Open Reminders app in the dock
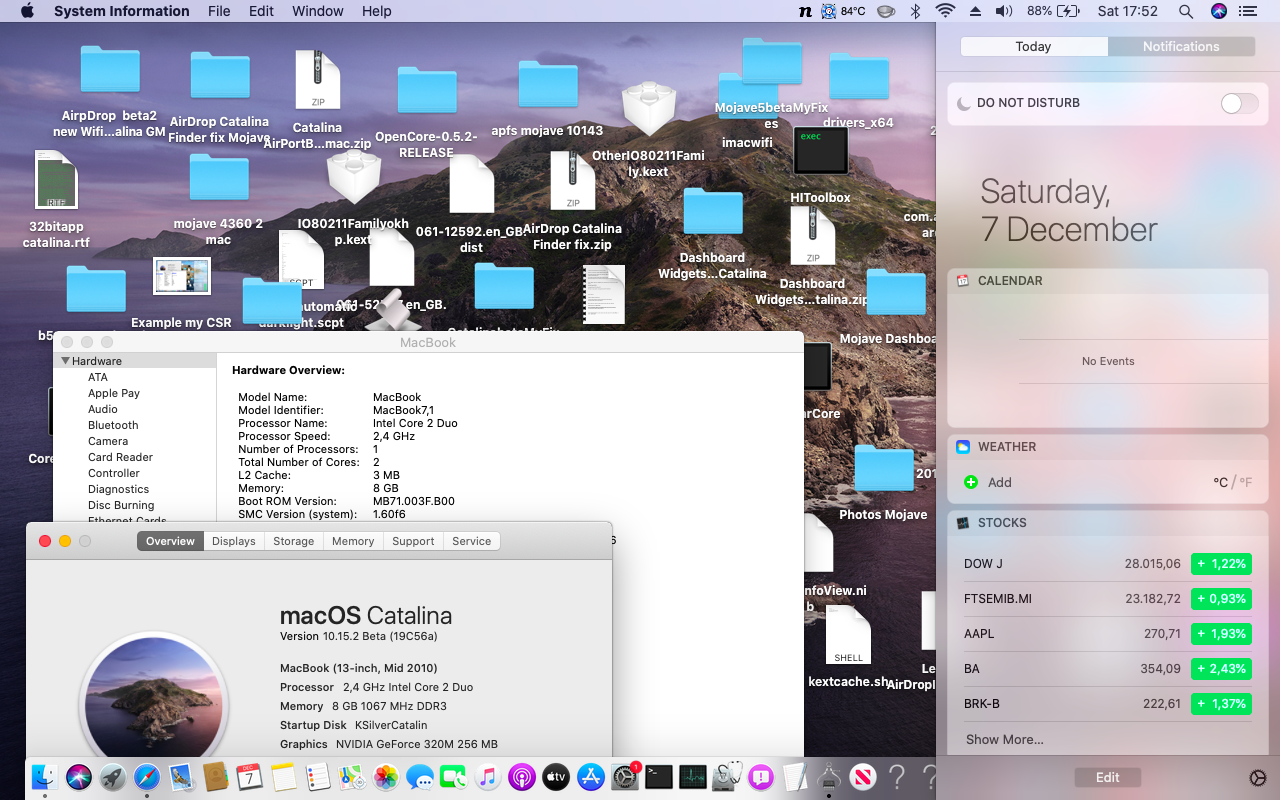 point(318,776)
